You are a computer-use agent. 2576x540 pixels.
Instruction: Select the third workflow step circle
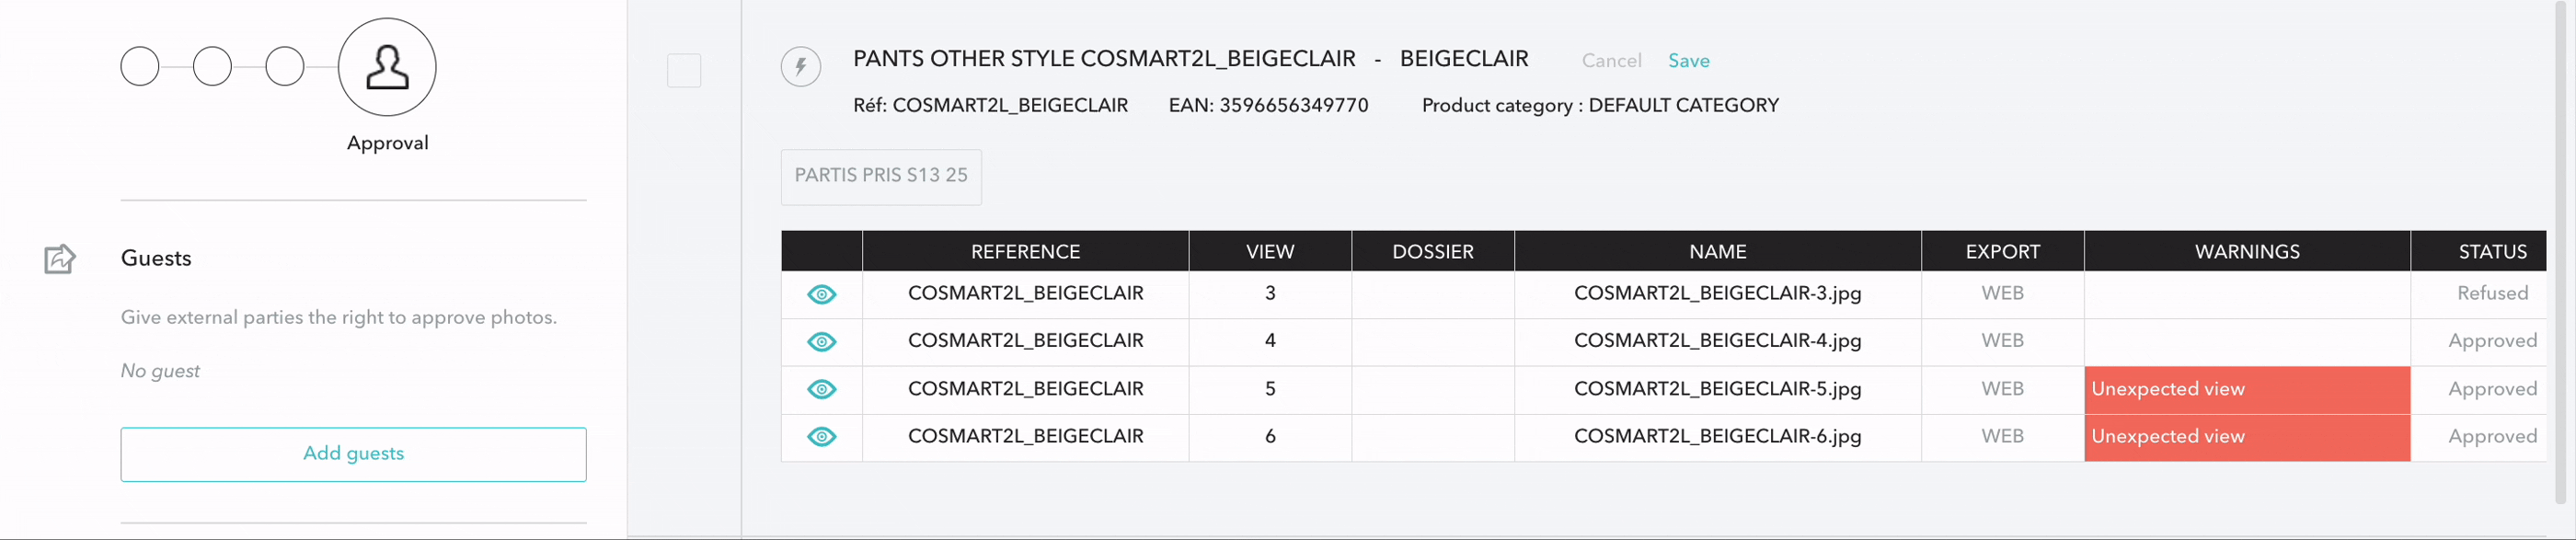(285, 67)
